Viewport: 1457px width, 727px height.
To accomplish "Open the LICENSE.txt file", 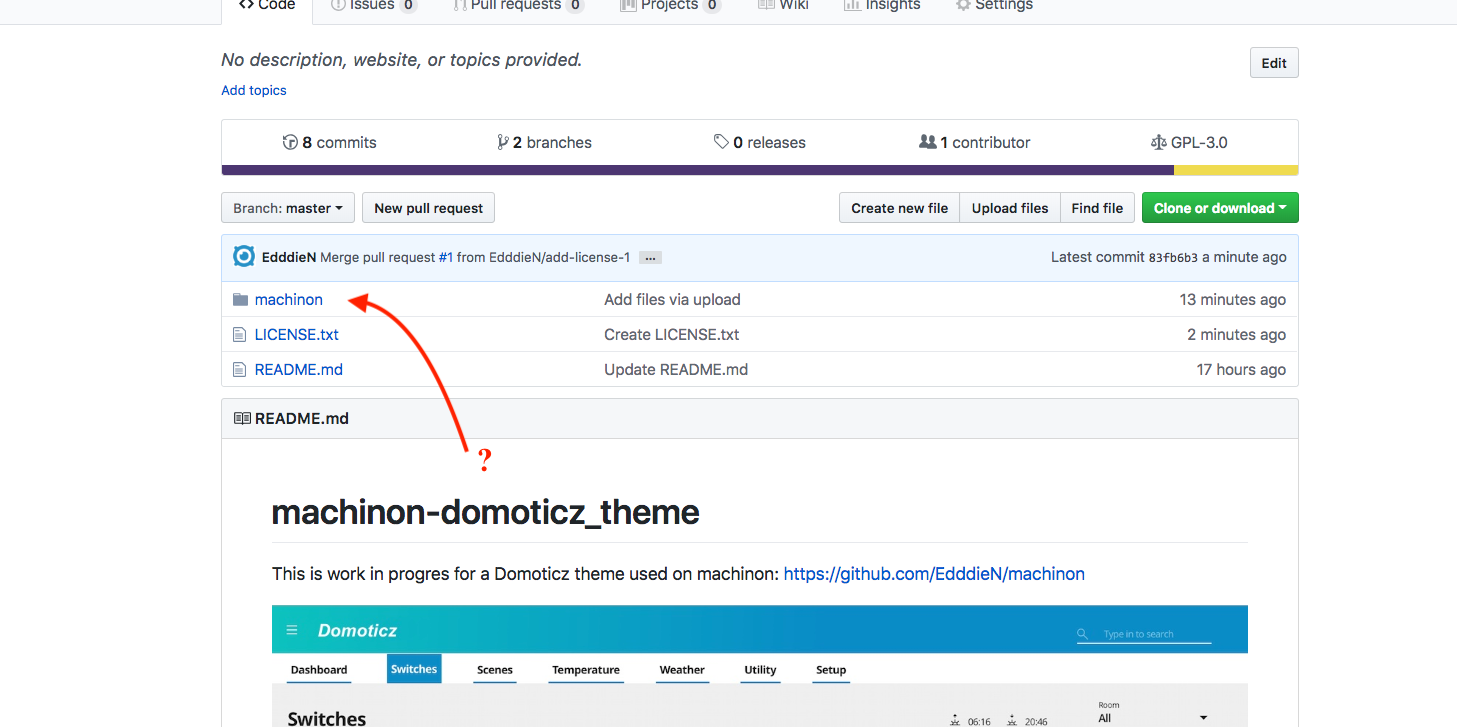I will point(297,334).
